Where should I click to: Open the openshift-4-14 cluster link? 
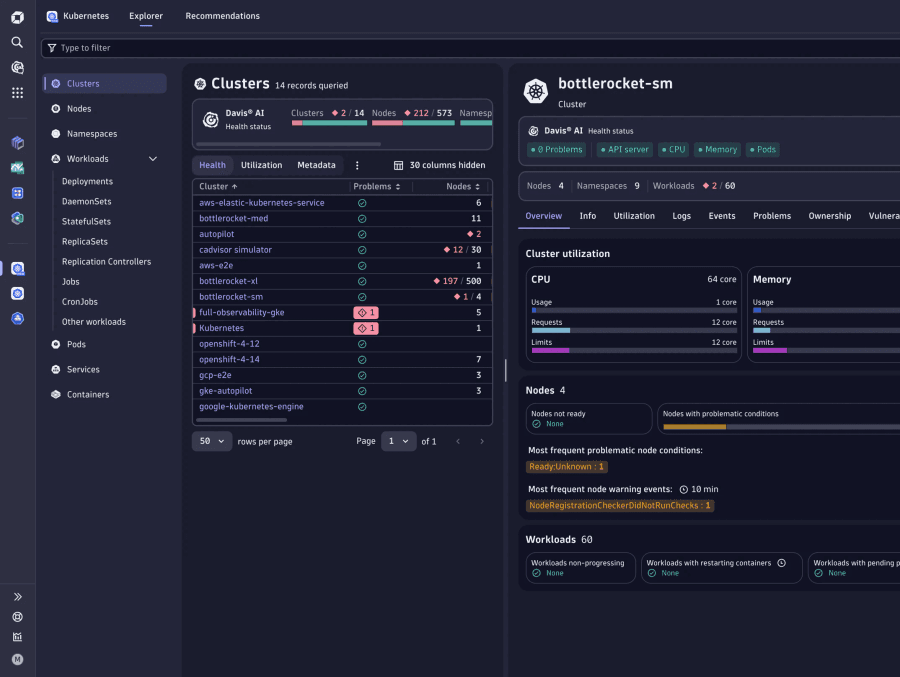[229, 359]
